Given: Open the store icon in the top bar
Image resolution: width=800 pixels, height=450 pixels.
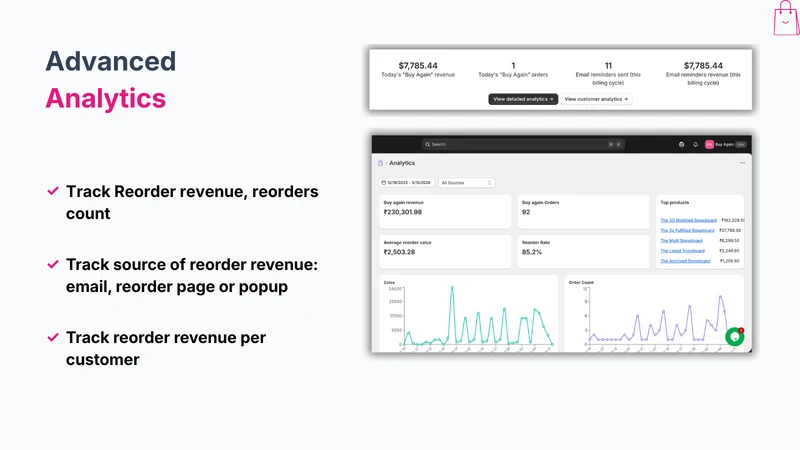Looking at the screenshot, I should [x=681, y=144].
